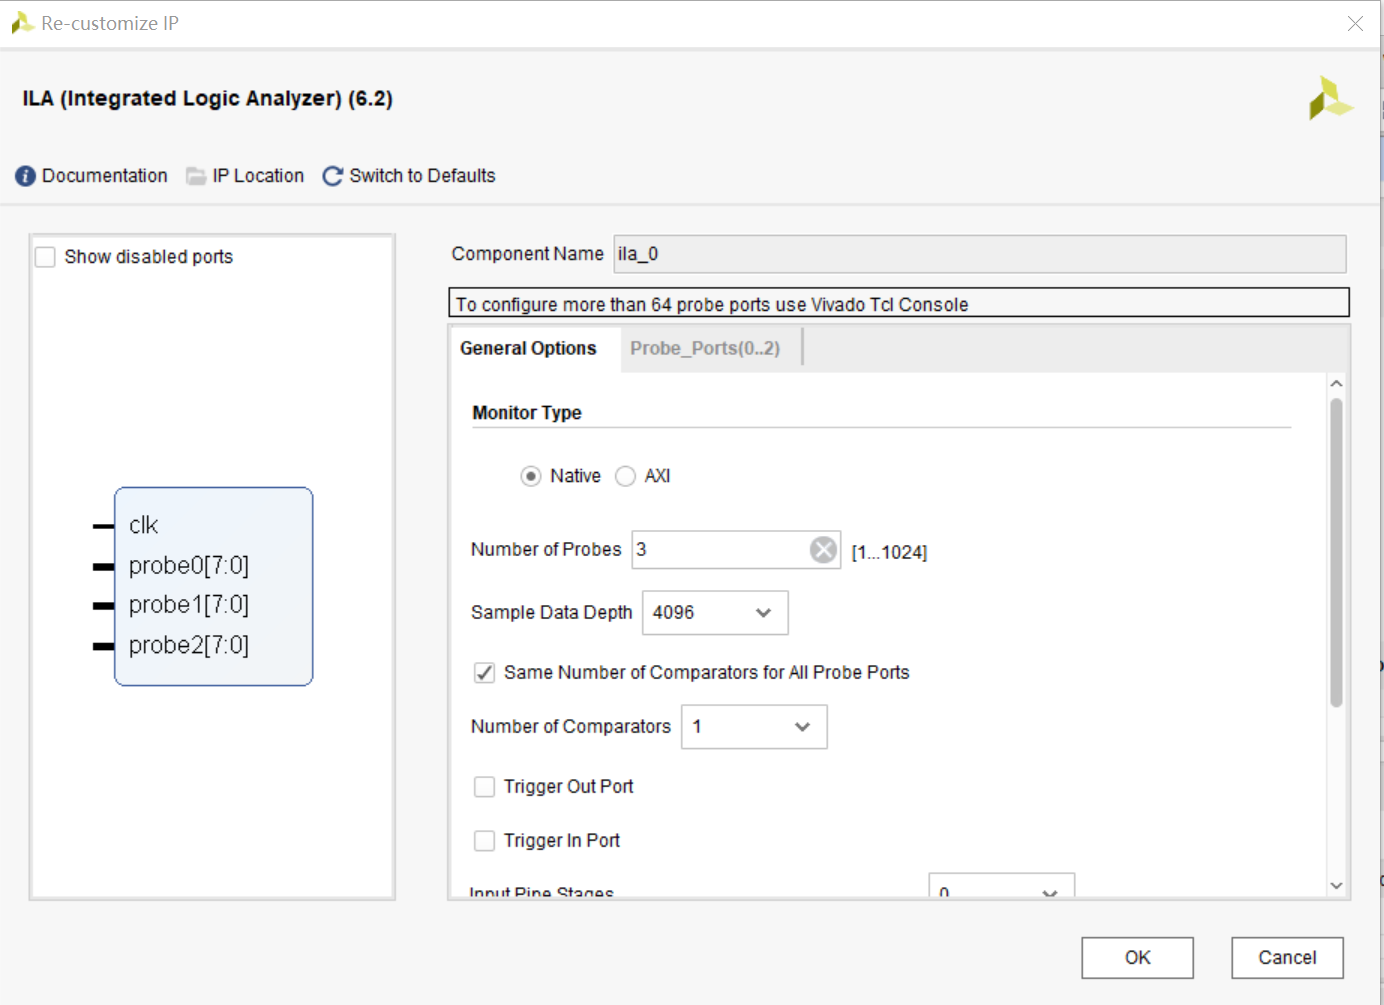This screenshot has height=1005, width=1384.
Task: Click the Cancel button
Action: point(1287,957)
